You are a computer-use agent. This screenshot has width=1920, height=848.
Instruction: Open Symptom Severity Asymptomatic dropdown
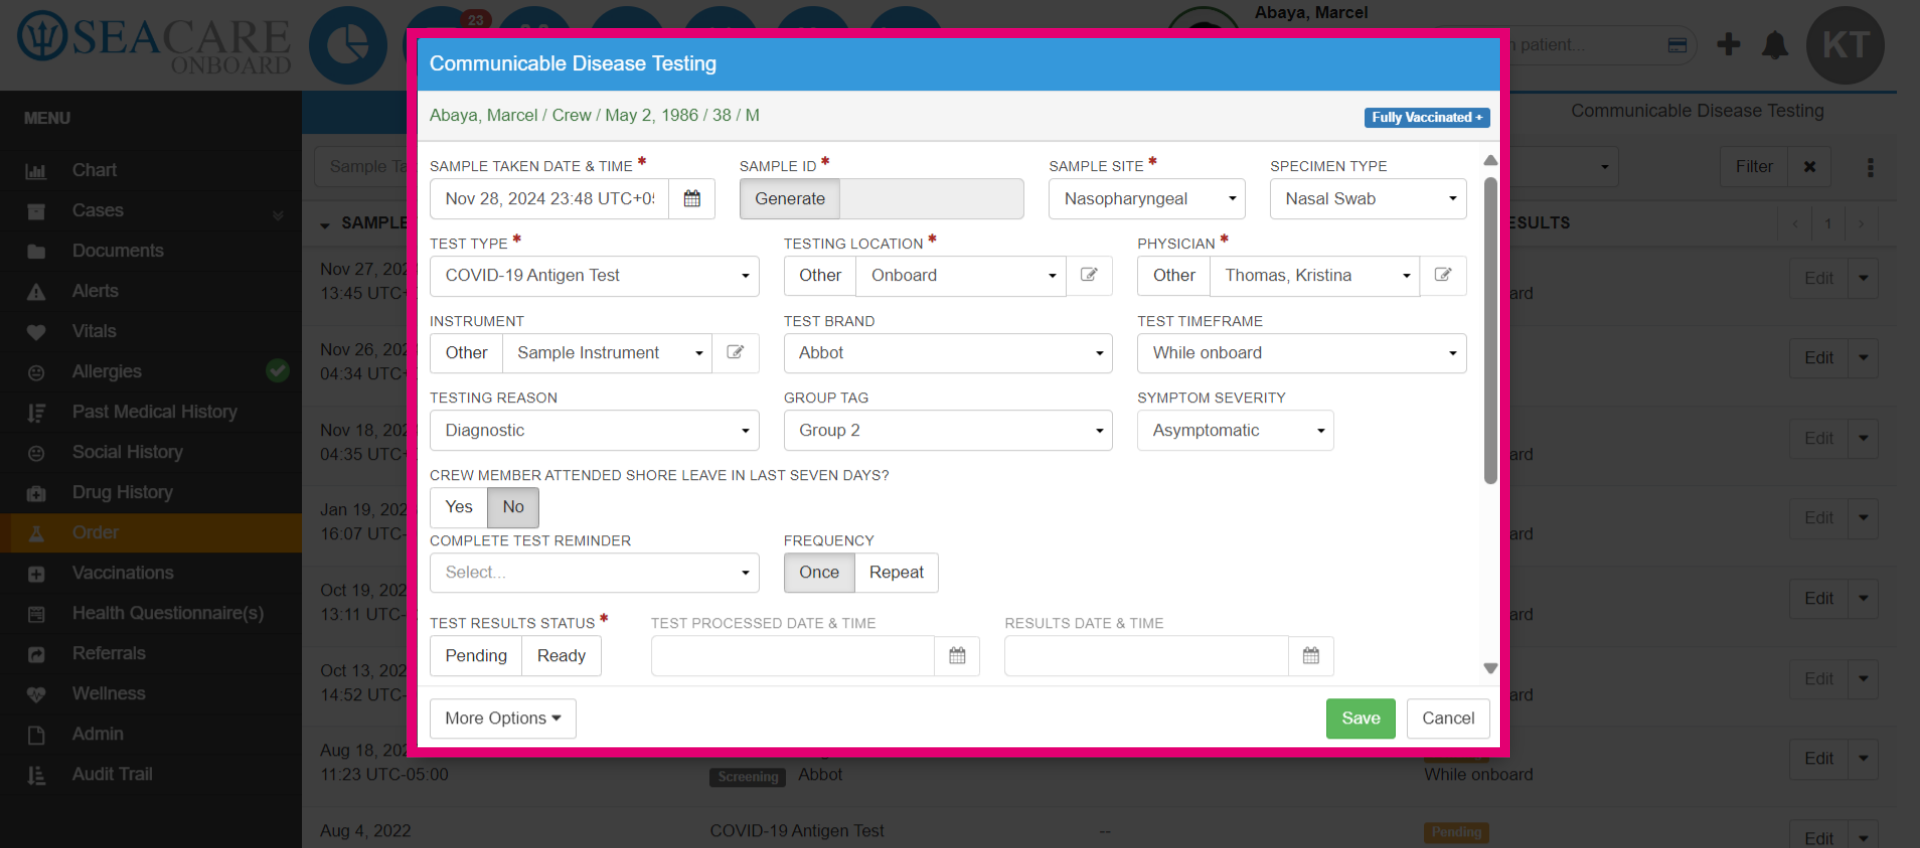coord(1235,430)
